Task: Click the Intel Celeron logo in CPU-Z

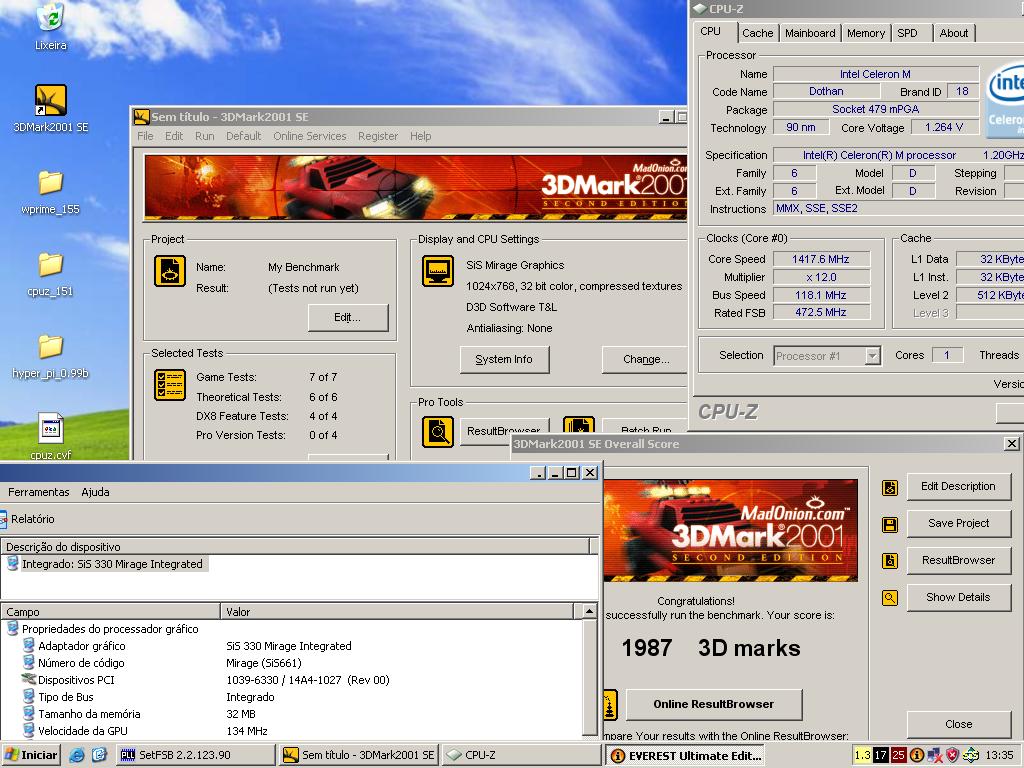Action: point(1004,100)
